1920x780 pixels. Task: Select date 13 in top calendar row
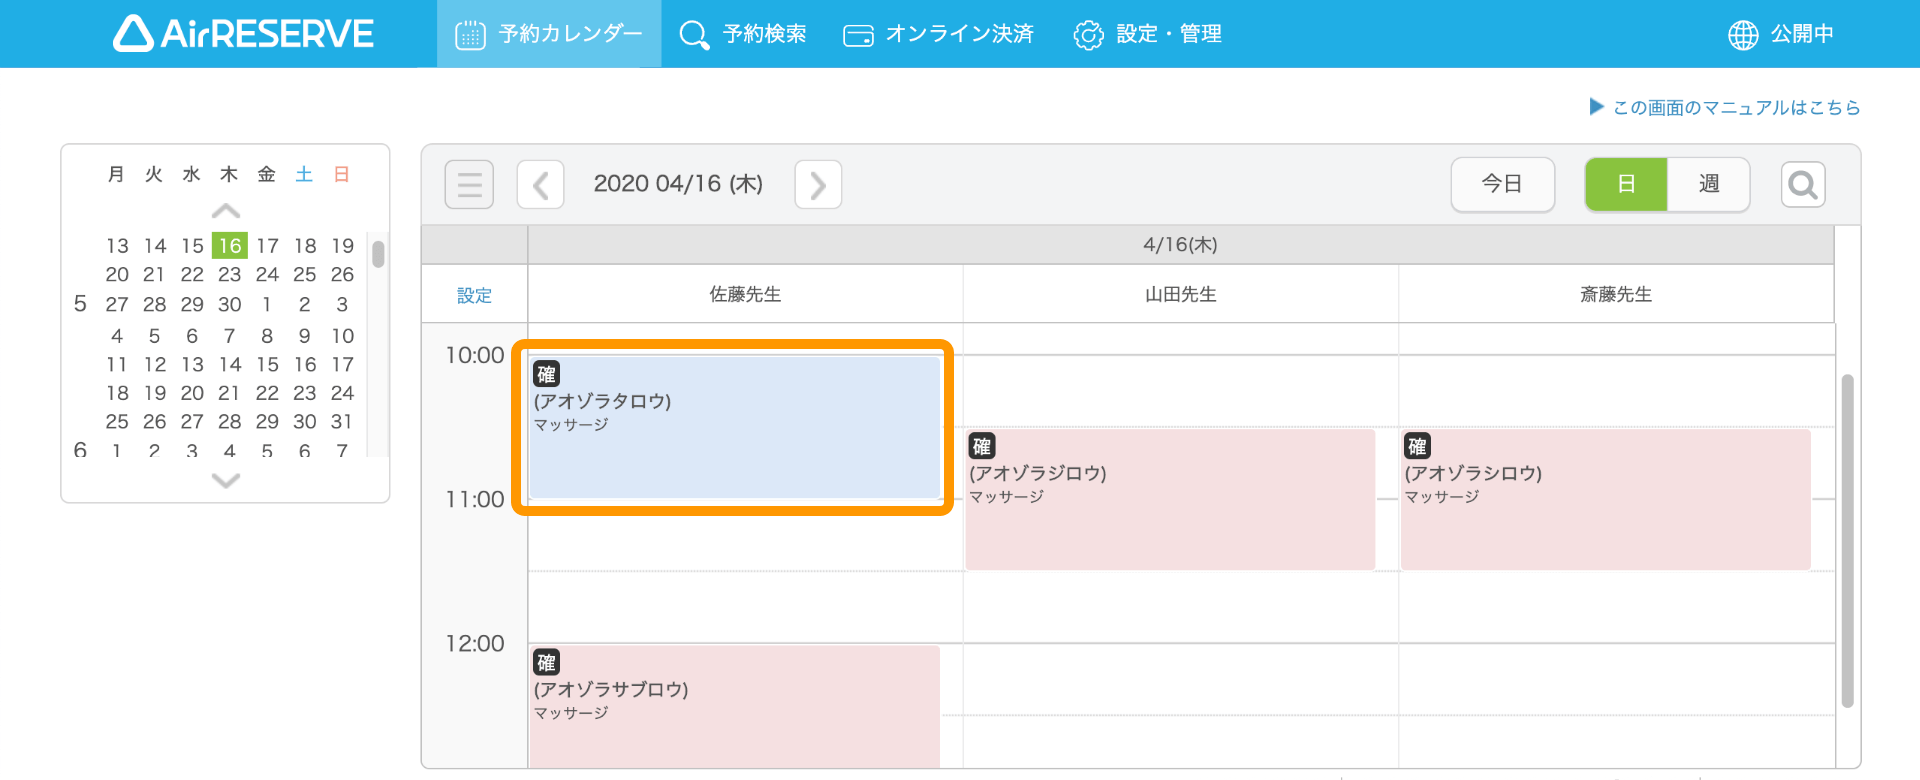[117, 245]
